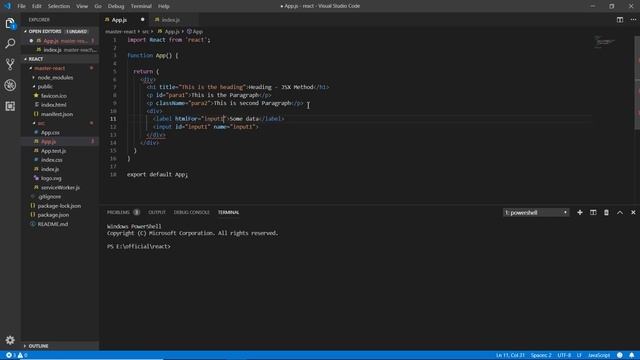Open the View menu
This screenshot has width=640, height=360.
coord(82,6)
